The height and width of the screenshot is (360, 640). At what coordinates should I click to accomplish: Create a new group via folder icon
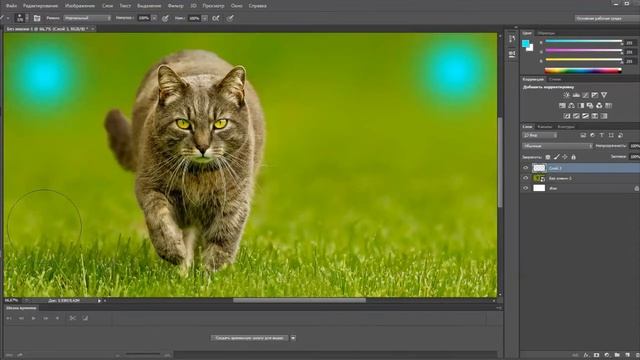(617, 356)
